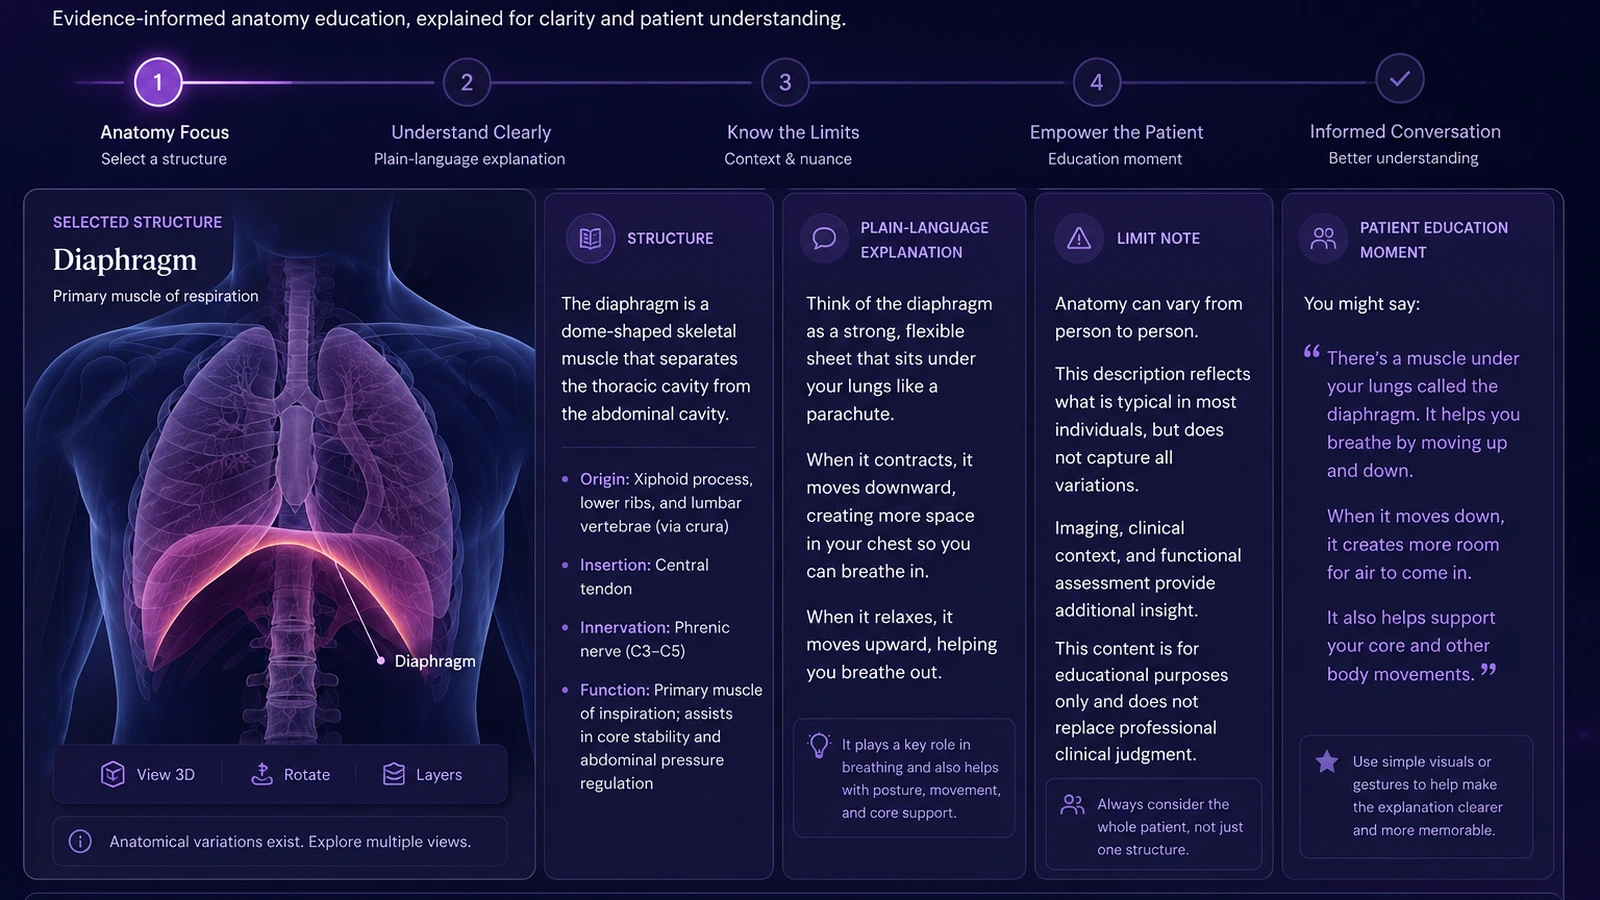Click the View 3D cube icon
1600x900 pixels.
[x=113, y=774]
